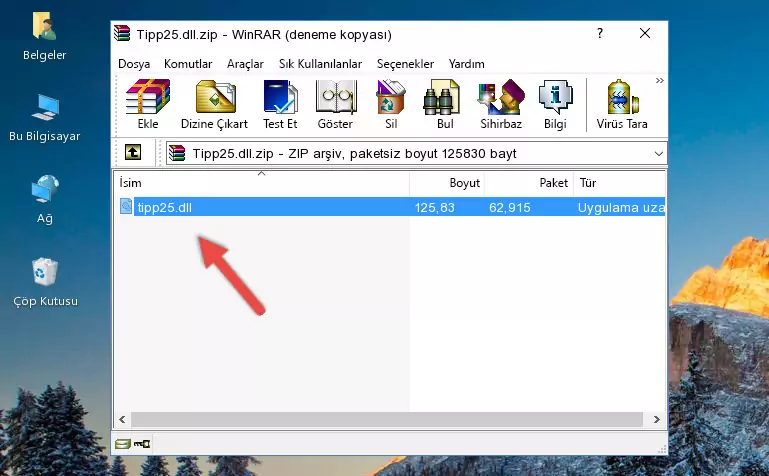Sort the list by Tür column
The width and height of the screenshot is (769, 476).
[x=619, y=183]
